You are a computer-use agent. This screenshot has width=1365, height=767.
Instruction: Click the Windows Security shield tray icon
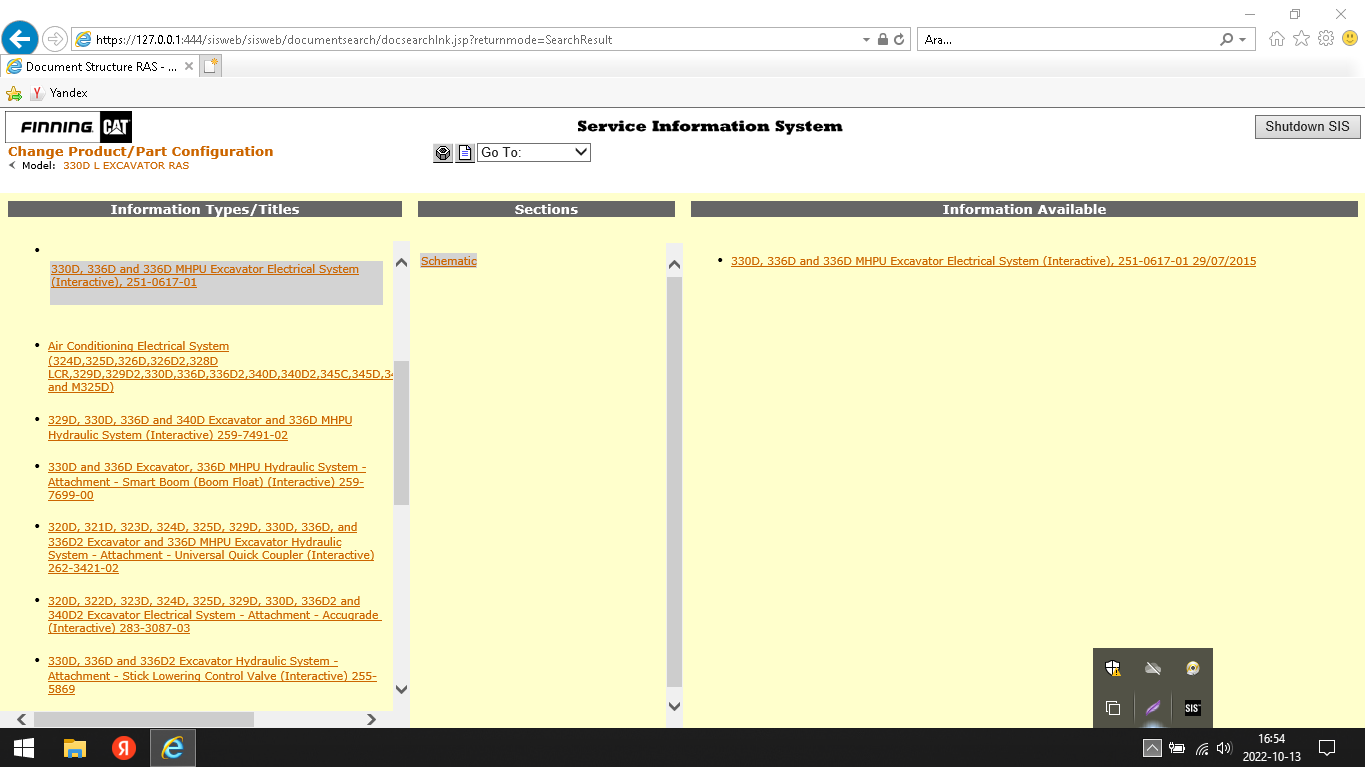(x=1113, y=668)
